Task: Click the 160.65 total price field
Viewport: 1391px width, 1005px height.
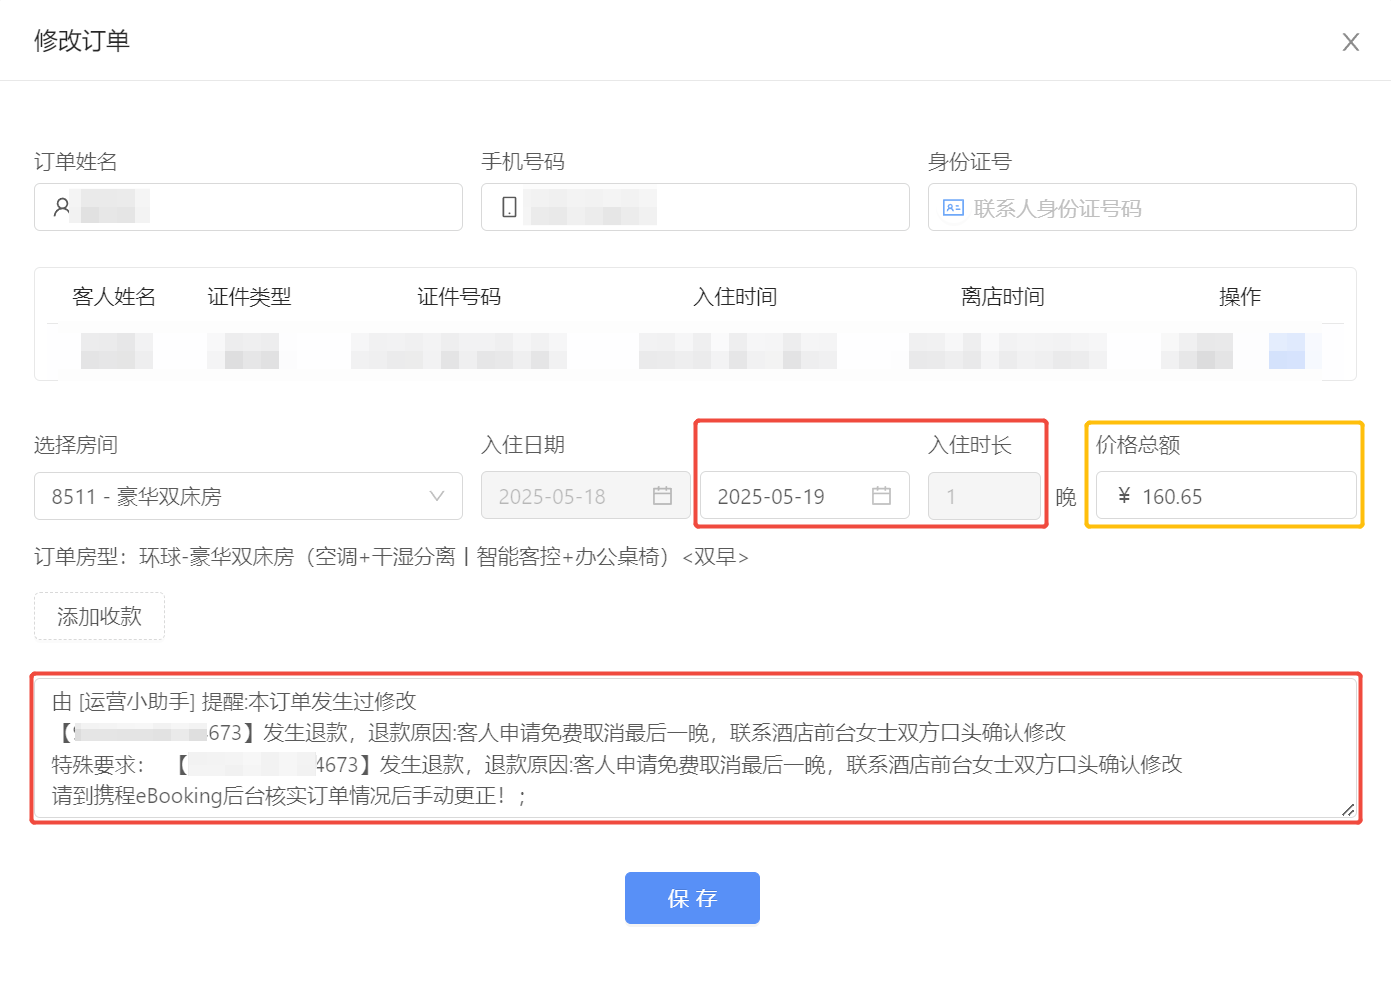Action: coord(1226,496)
